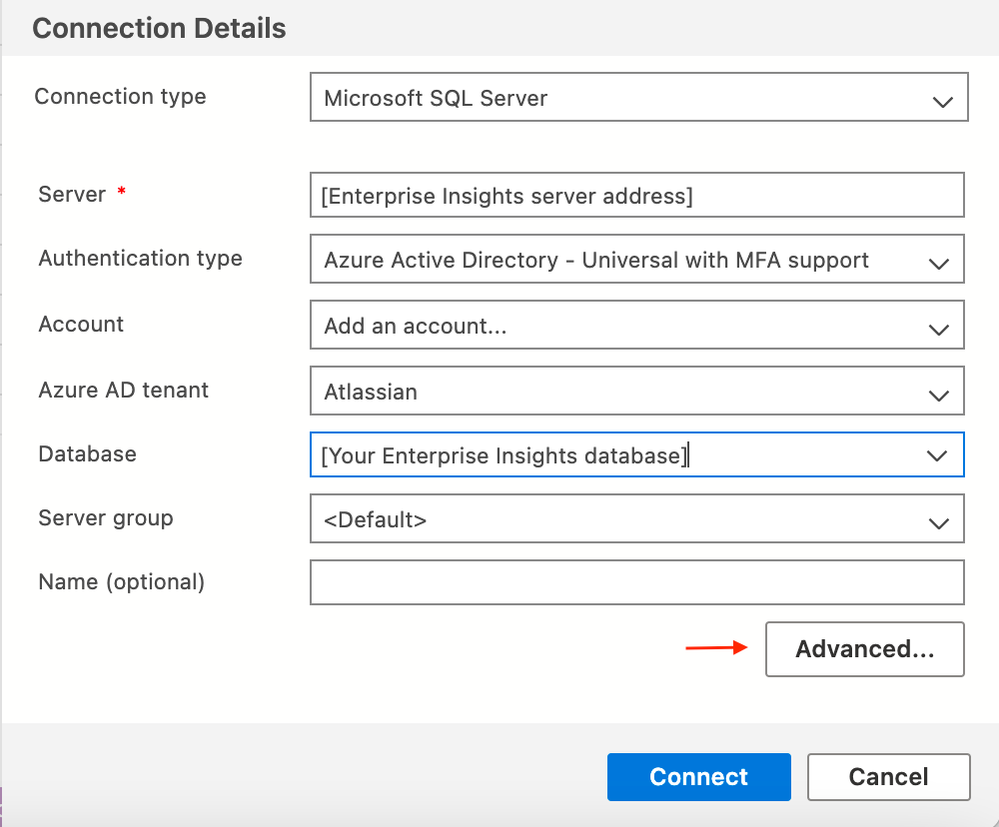The image size is (999, 827).
Task: Open the Advanced connection properties button
Action: tap(864, 649)
